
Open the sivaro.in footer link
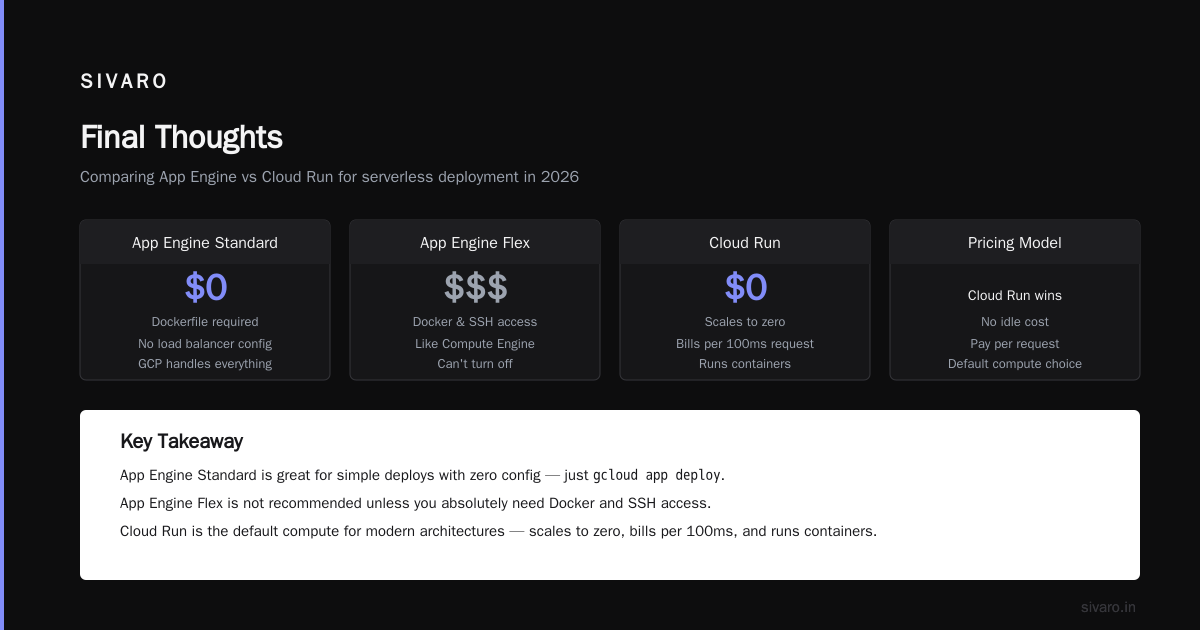[1108, 607]
